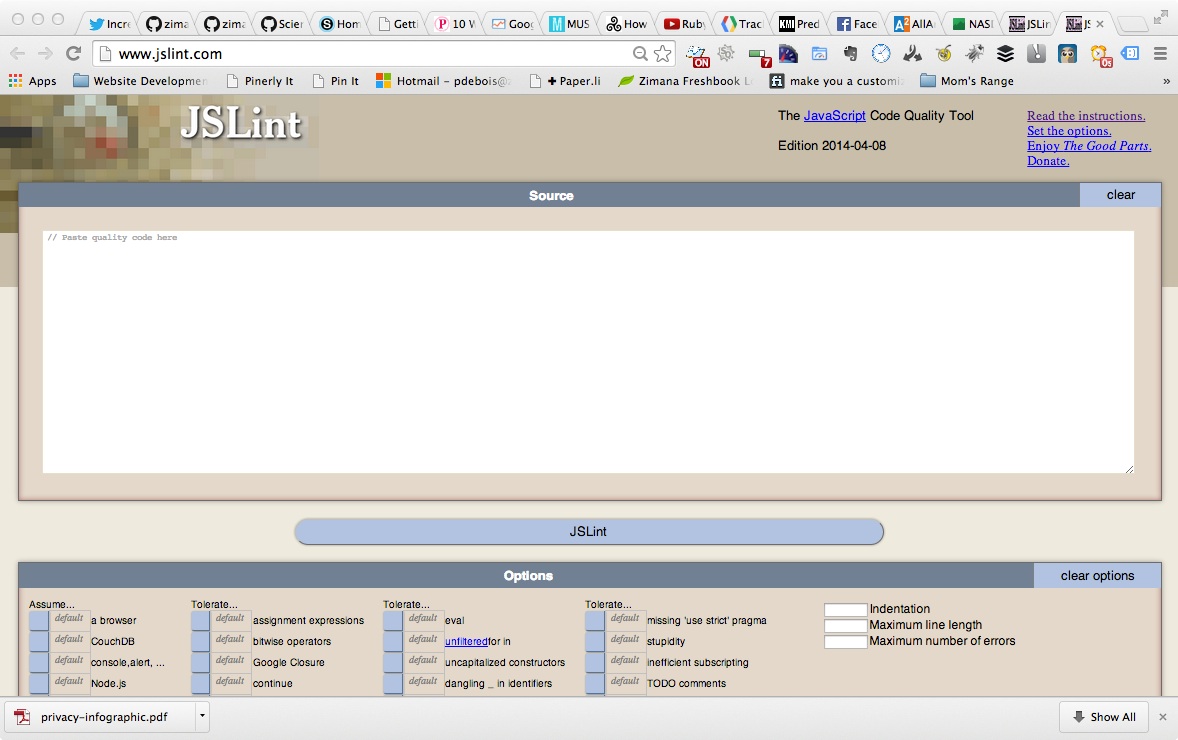The image size is (1178, 740).
Task: Switch to the NASI tab
Action: pos(972,23)
